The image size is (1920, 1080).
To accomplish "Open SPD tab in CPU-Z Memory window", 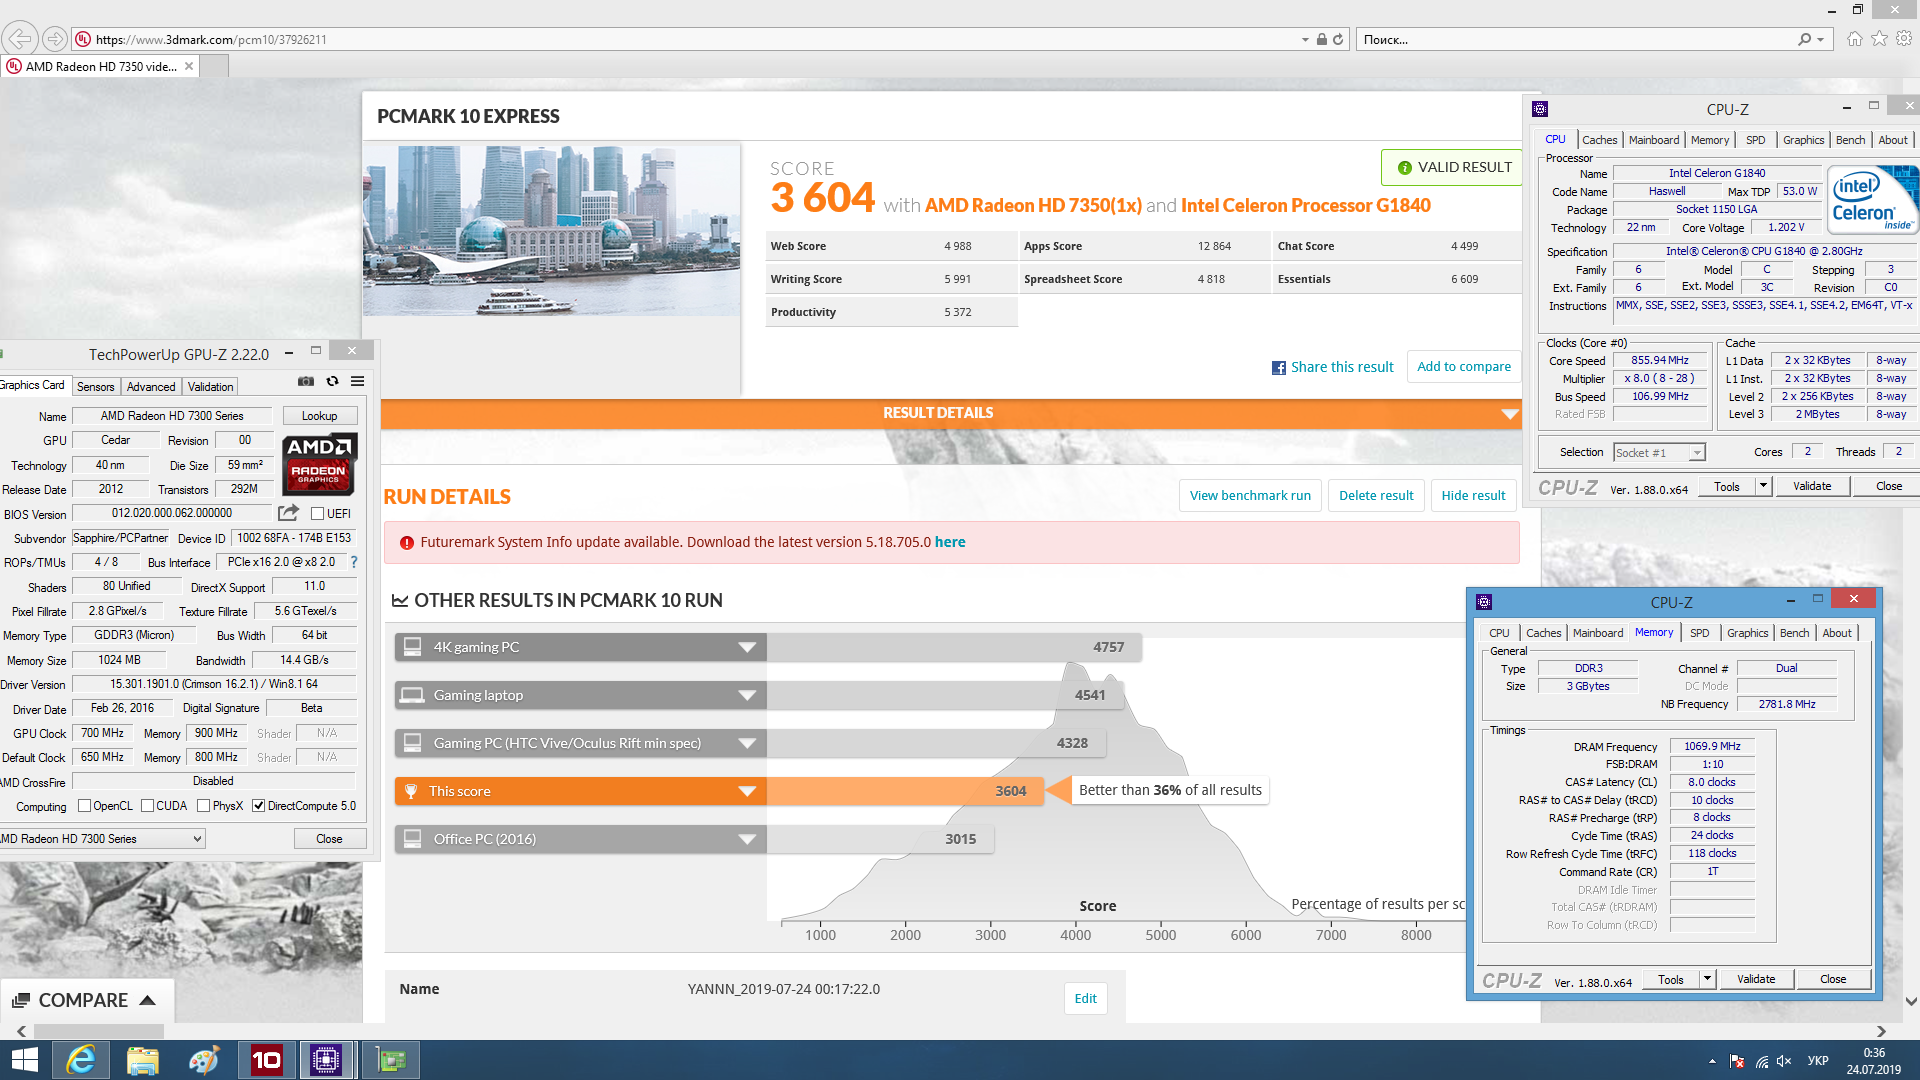I will pyautogui.click(x=1699, y=633).
